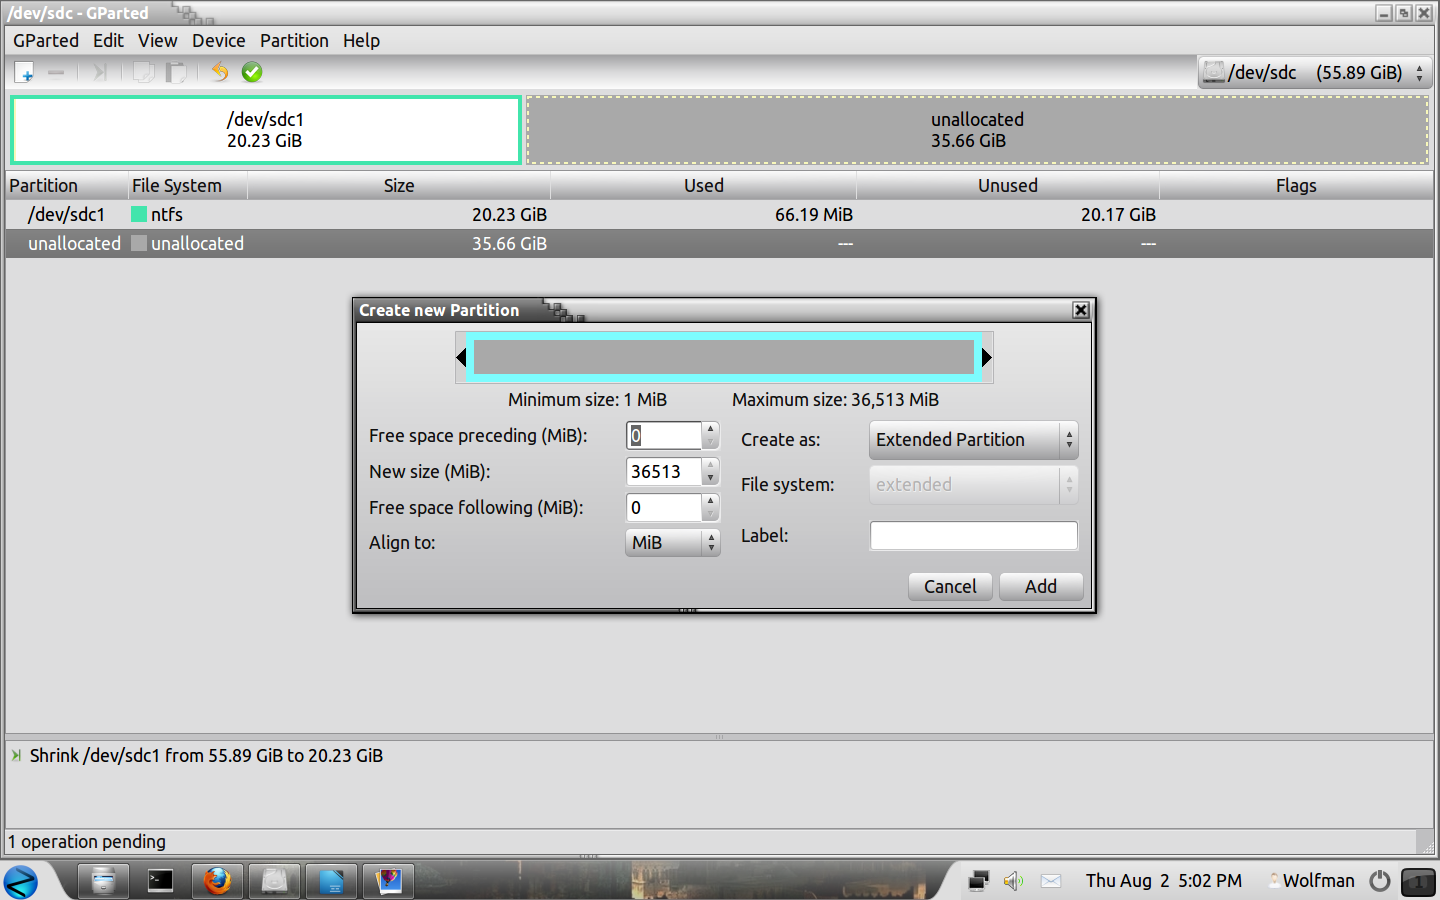Click the Used column header
The width and height of the screenshot is (1440, 900).
click(x=704, y=186)
